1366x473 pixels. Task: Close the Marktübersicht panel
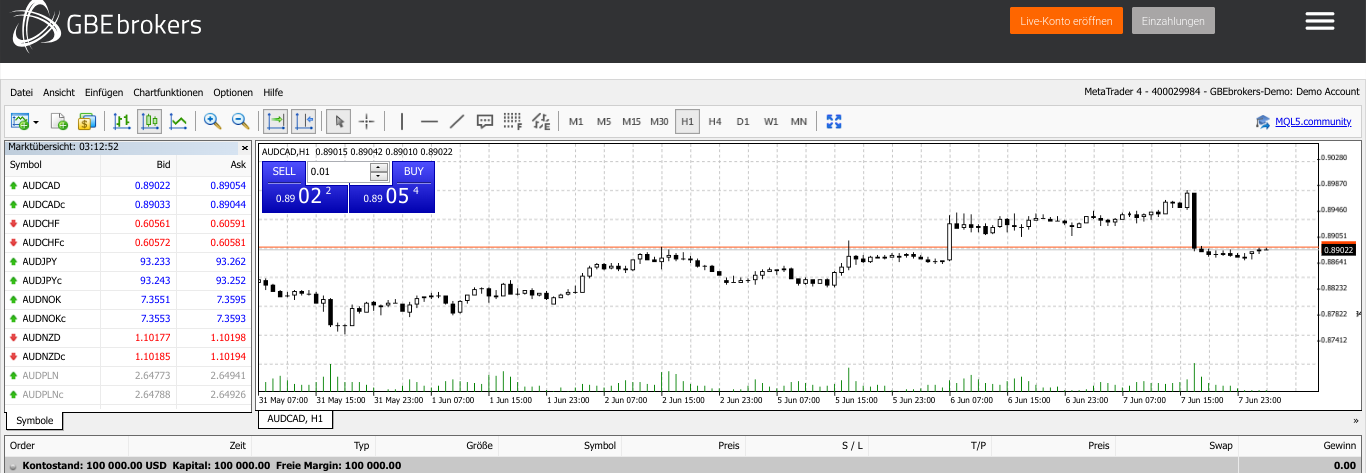click(x=245, y=146)
